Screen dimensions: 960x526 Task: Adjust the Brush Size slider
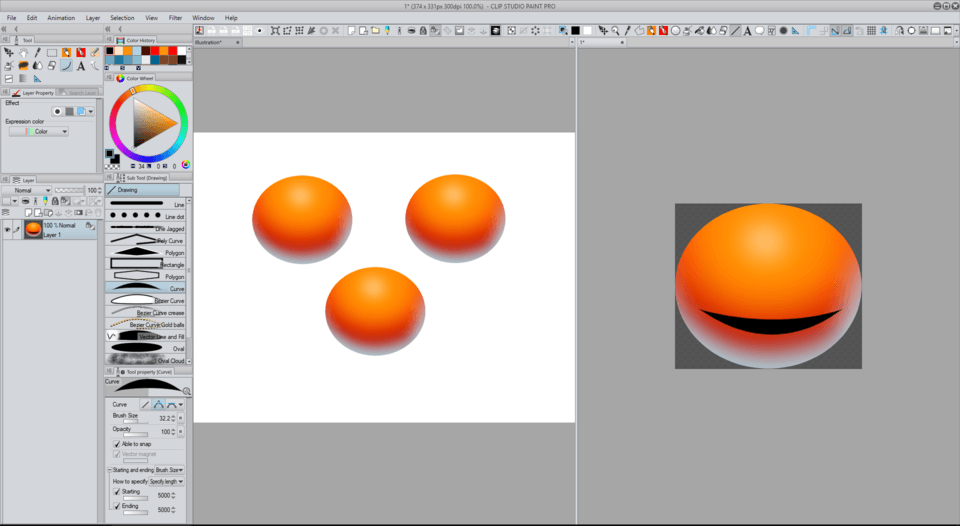[136, 422]
